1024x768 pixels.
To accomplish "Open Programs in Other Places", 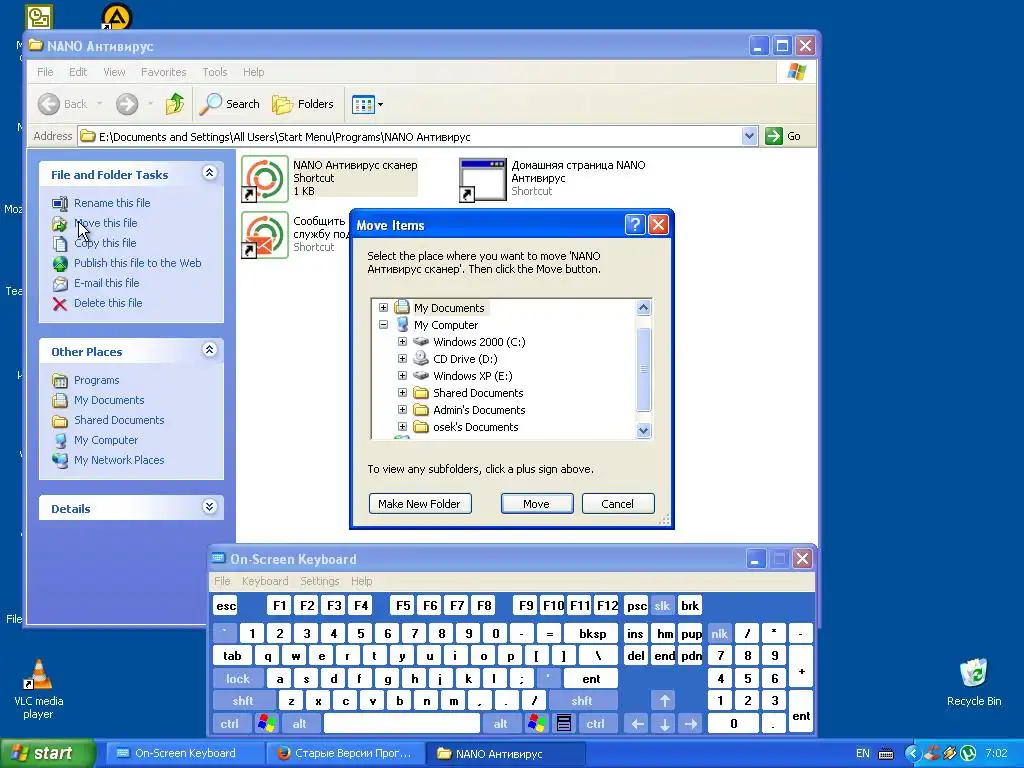I will point(96,380).
